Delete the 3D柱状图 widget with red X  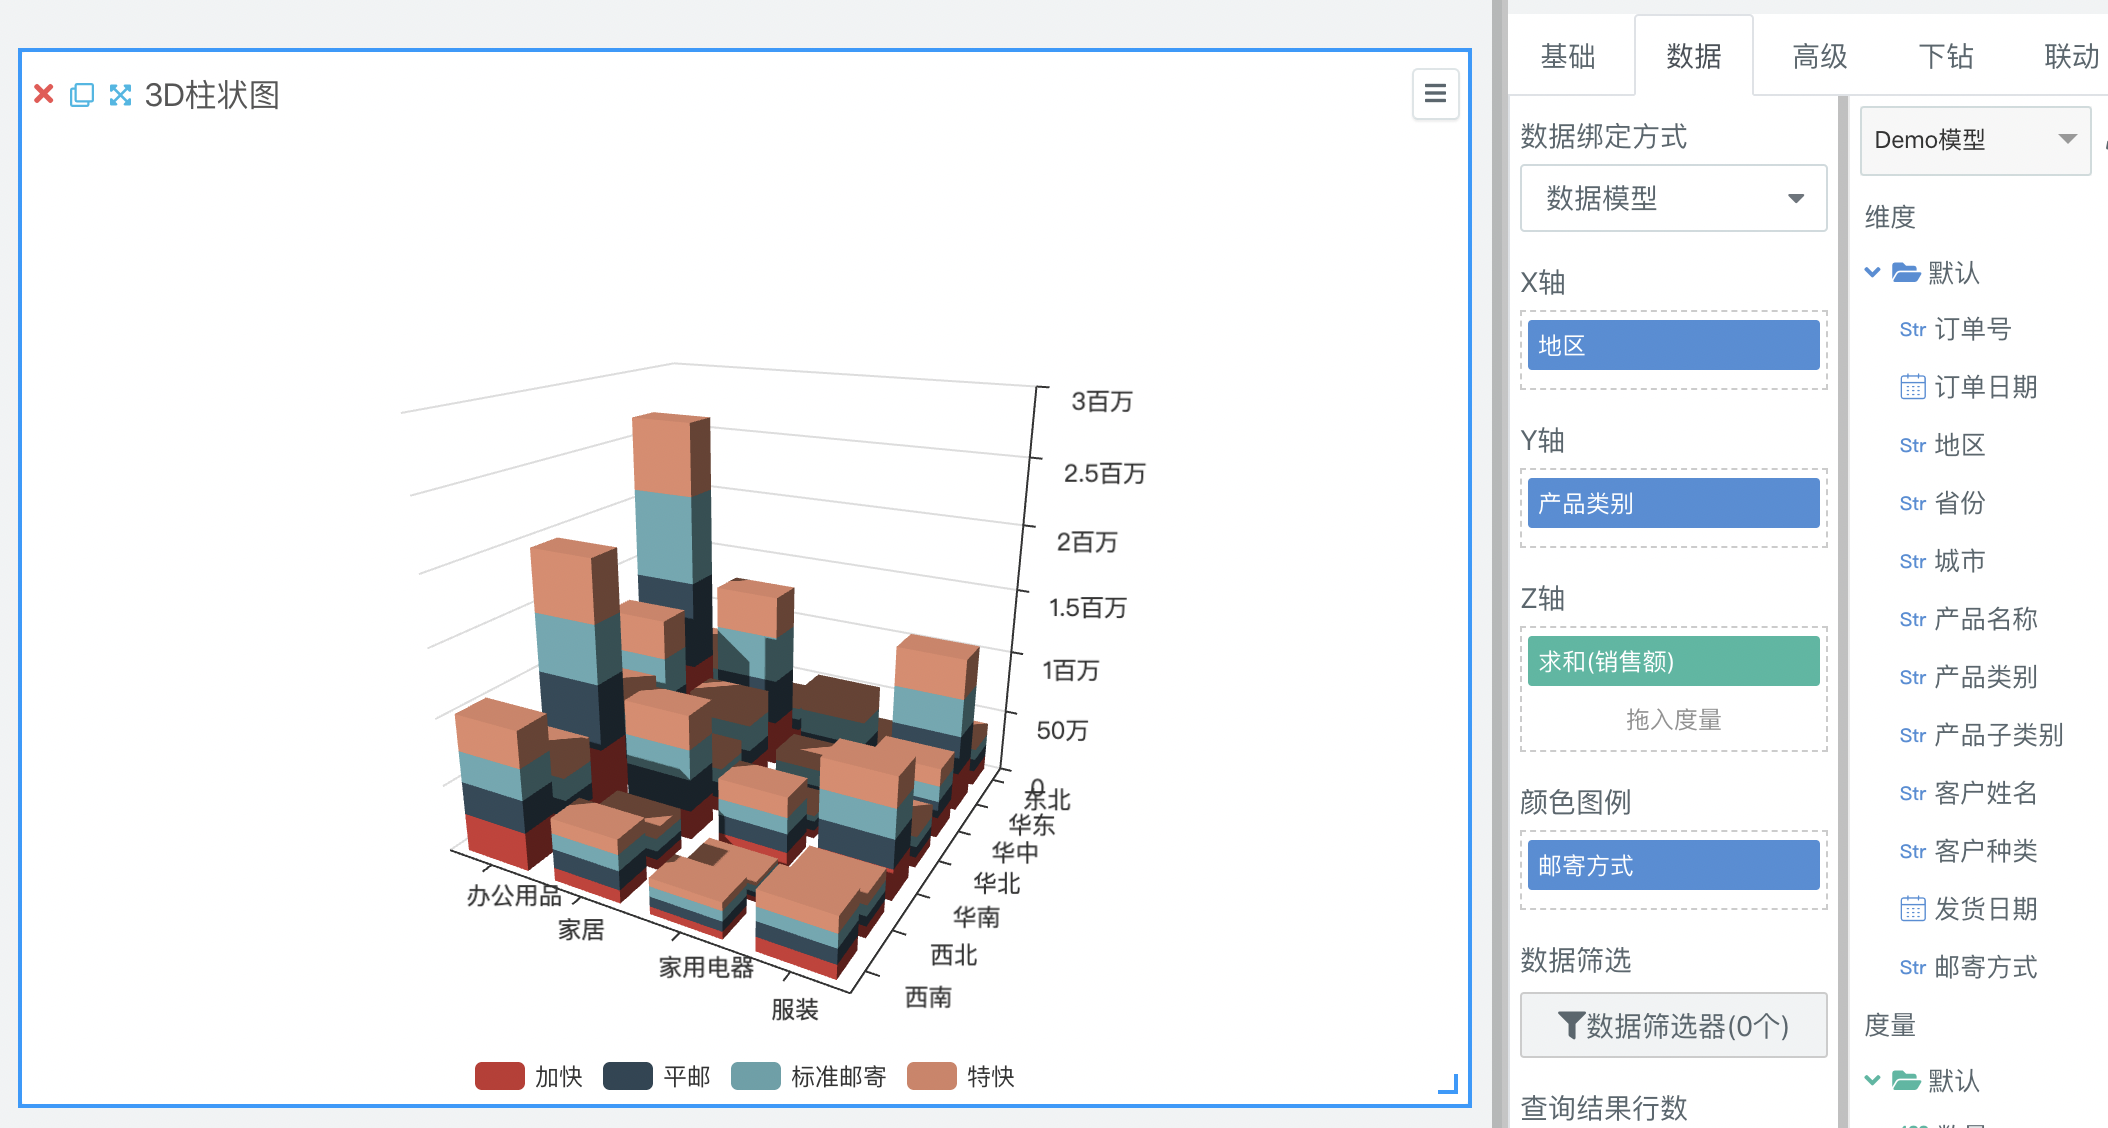click(43, 94)
